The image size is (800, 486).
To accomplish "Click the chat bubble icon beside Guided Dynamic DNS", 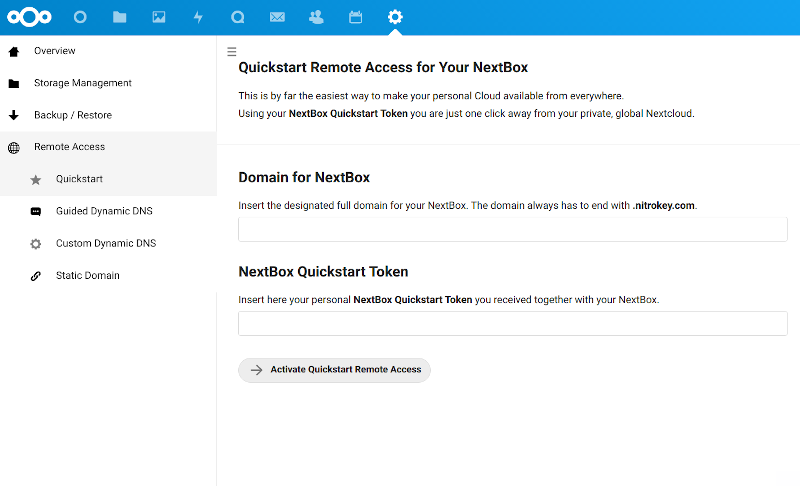I will click(x=36, y=212).
